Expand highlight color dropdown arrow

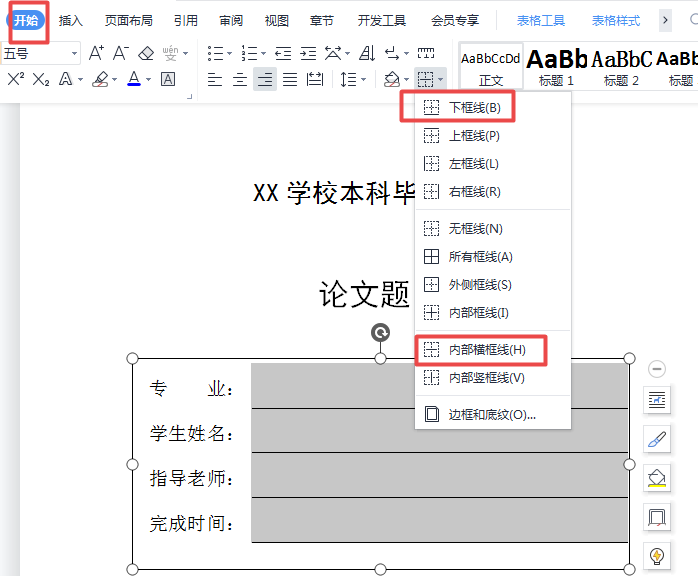[x=114, y=80]
